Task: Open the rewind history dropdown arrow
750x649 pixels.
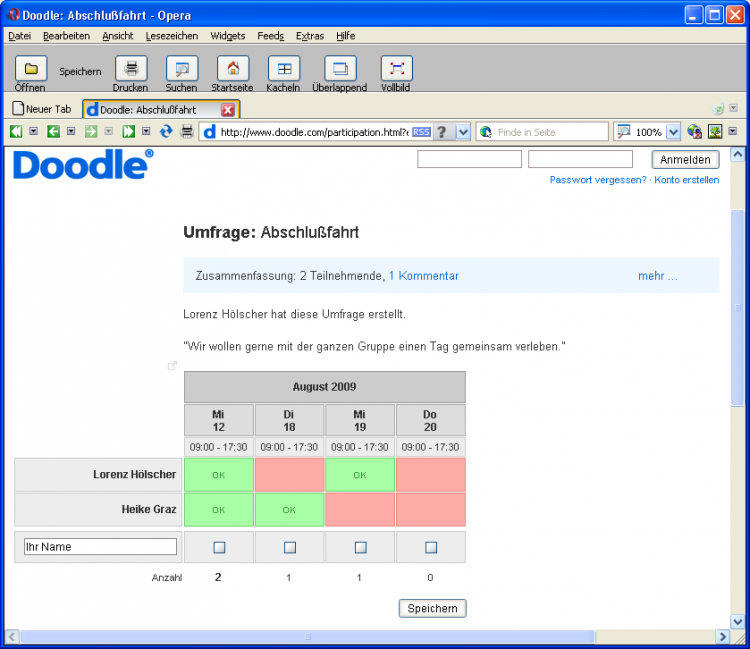Action: 33,131
